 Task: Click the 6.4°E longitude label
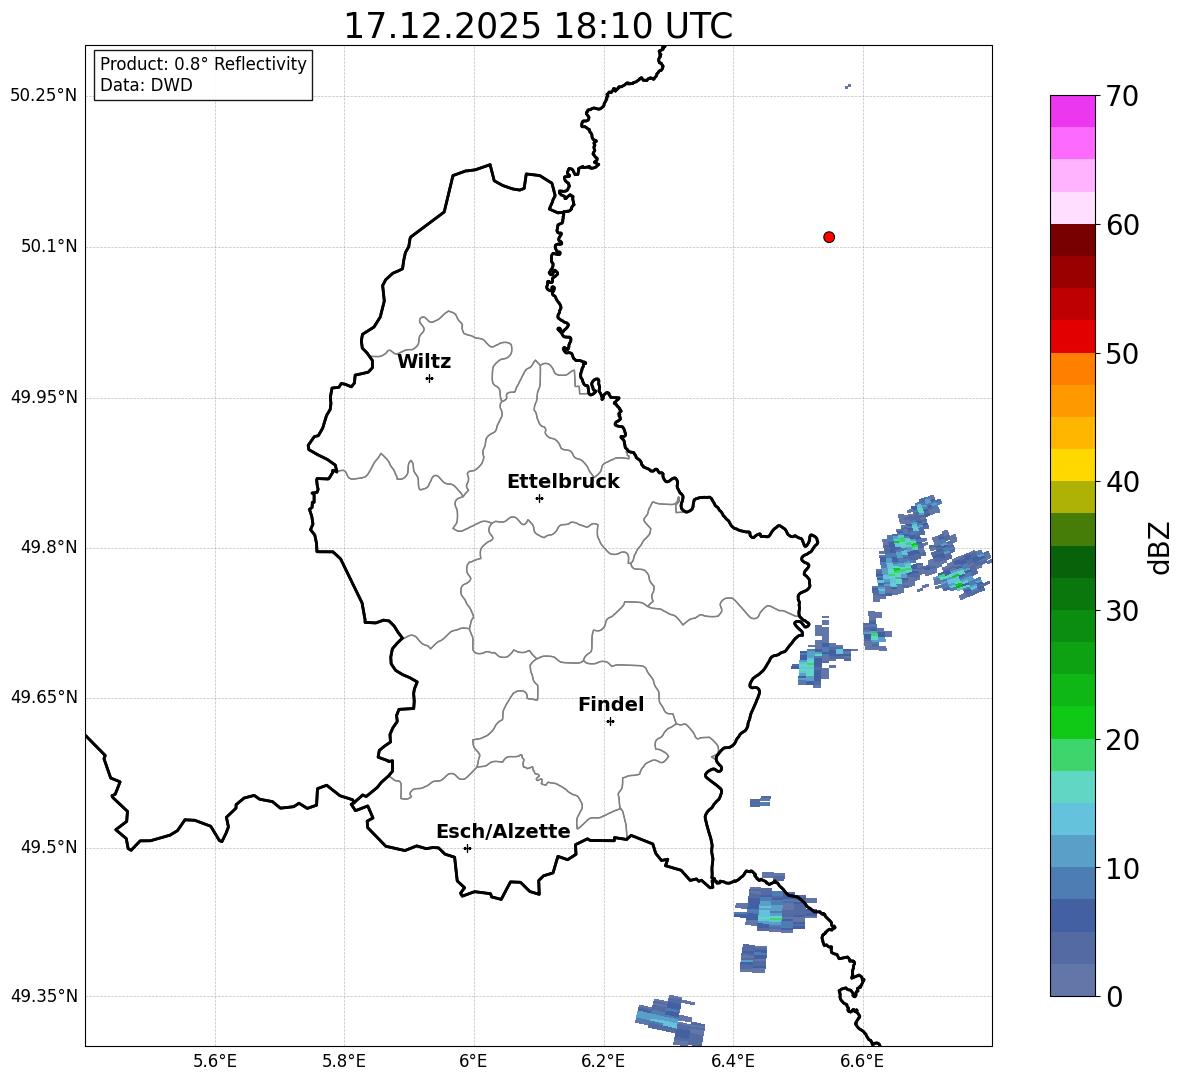732,1061
